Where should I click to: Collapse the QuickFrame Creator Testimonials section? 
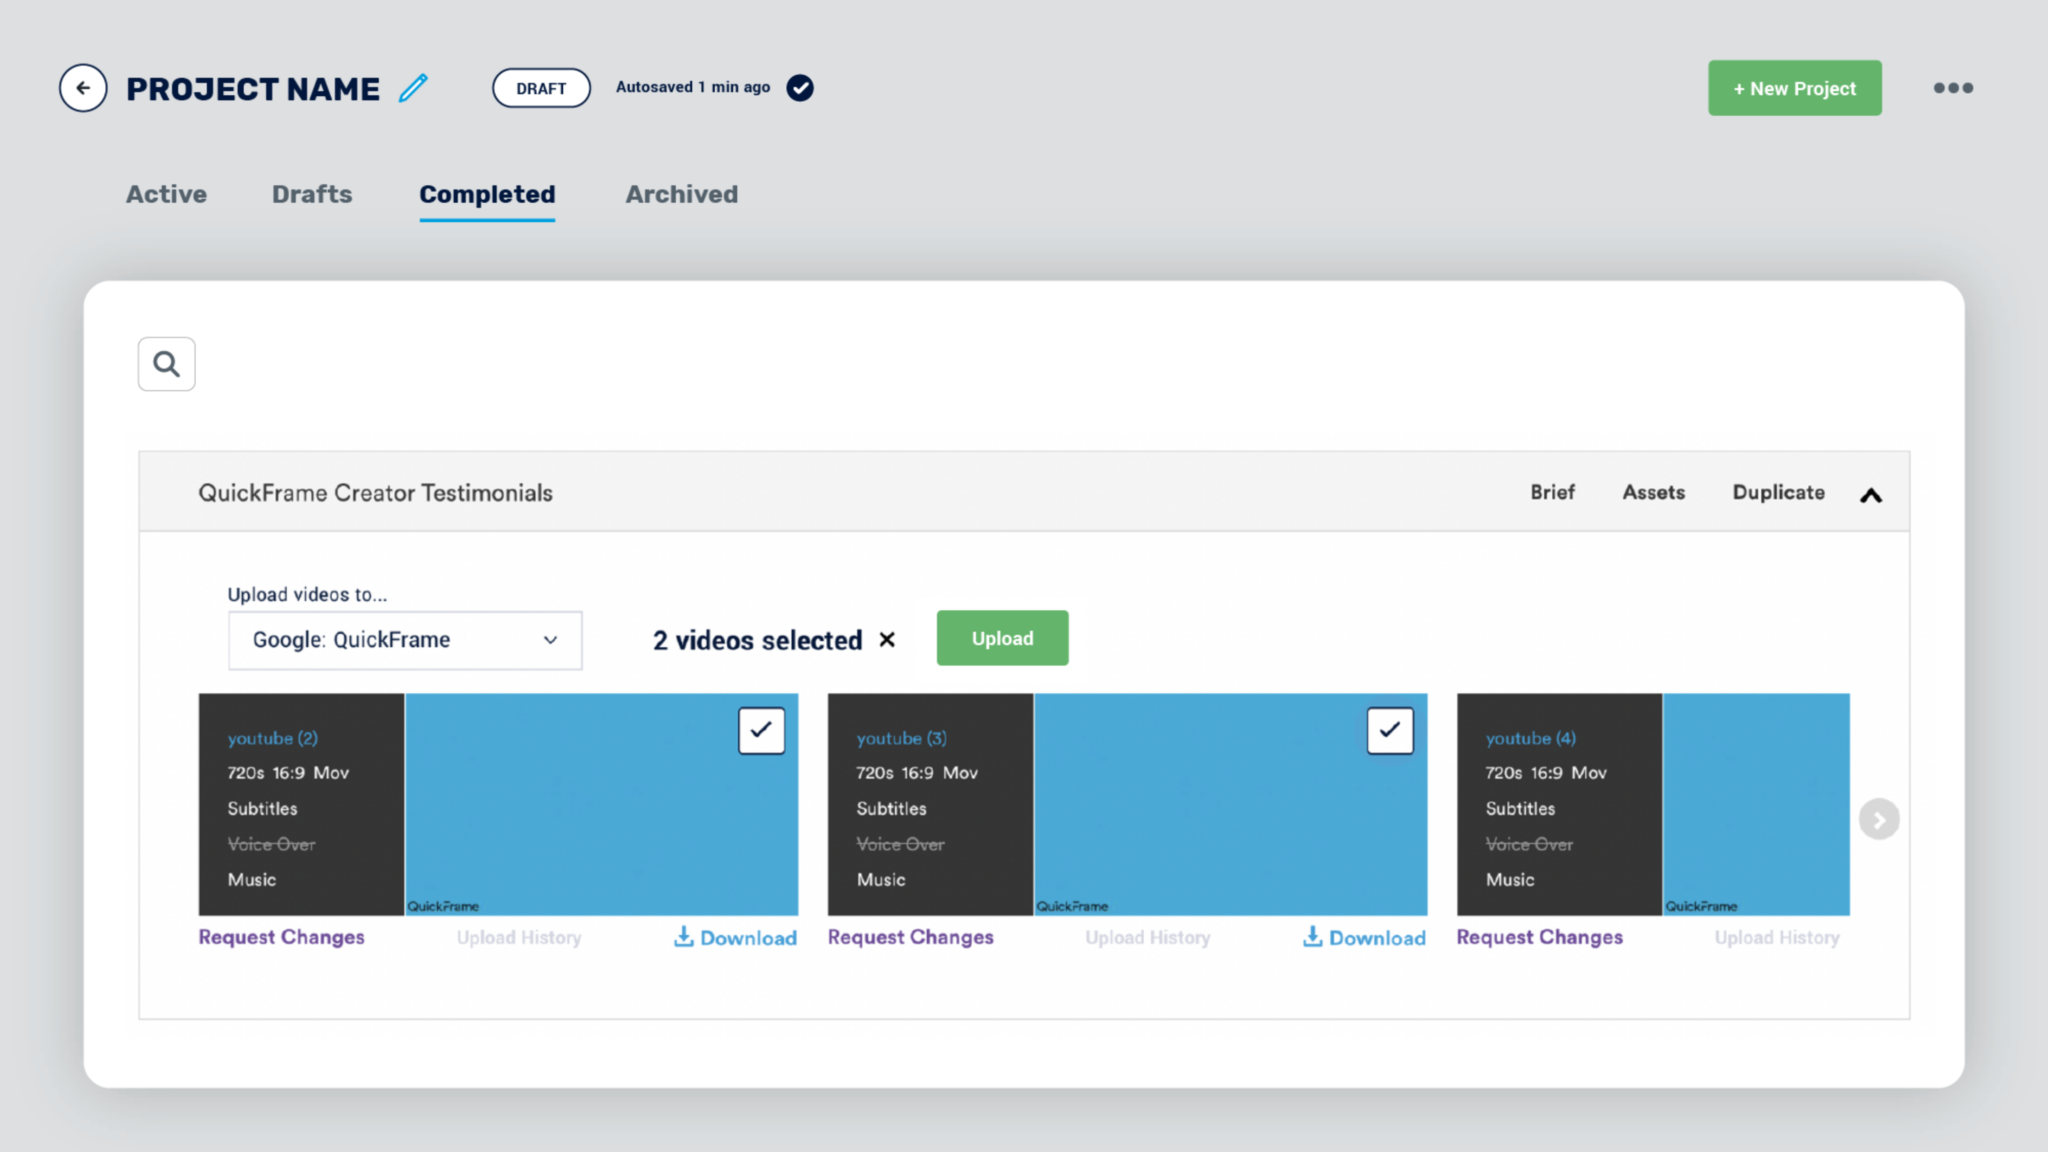(x=1871, y=495)
